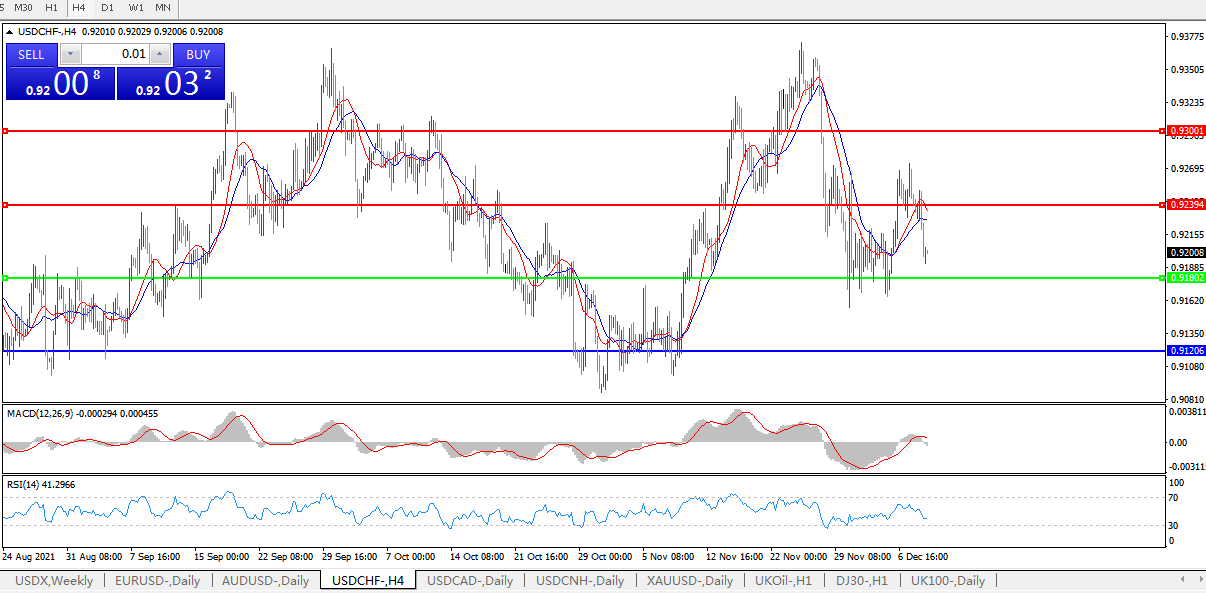Switch to the EURUSD-,Daily tab
The width and height of the screenshot is (1206, 593).
coord(157,581)
